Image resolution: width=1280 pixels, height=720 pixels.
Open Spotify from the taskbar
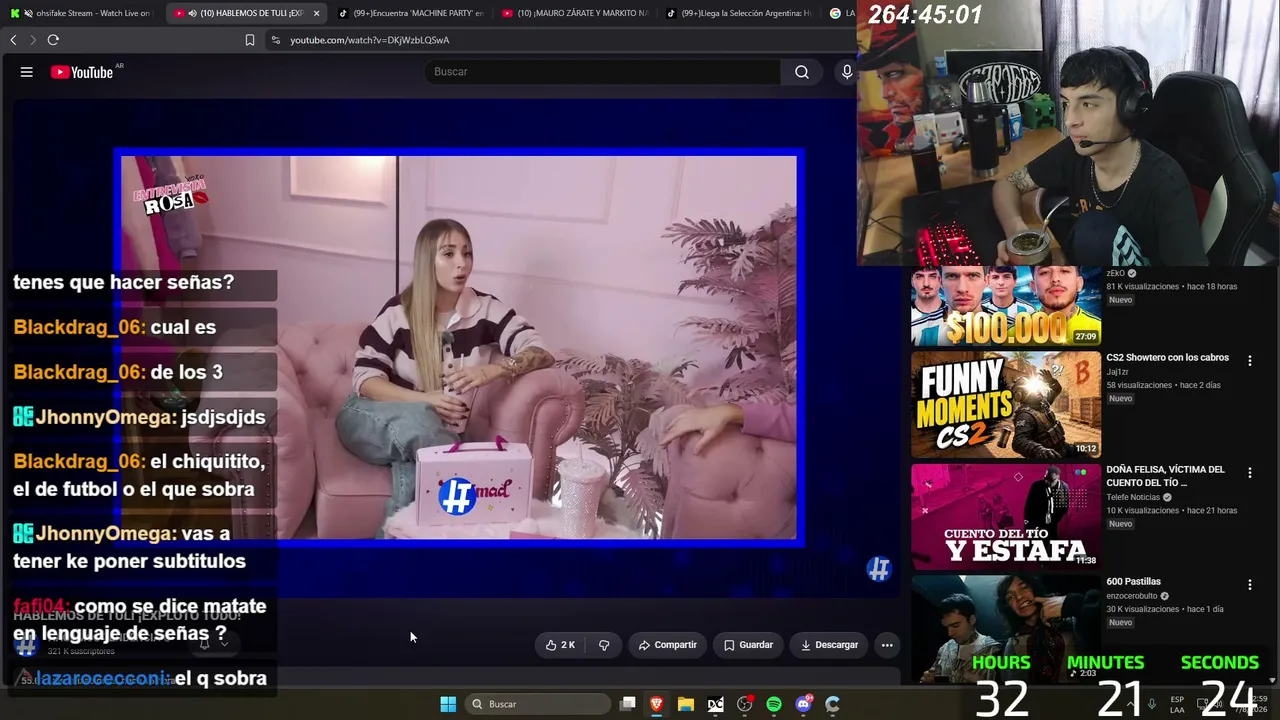(774, 704)
